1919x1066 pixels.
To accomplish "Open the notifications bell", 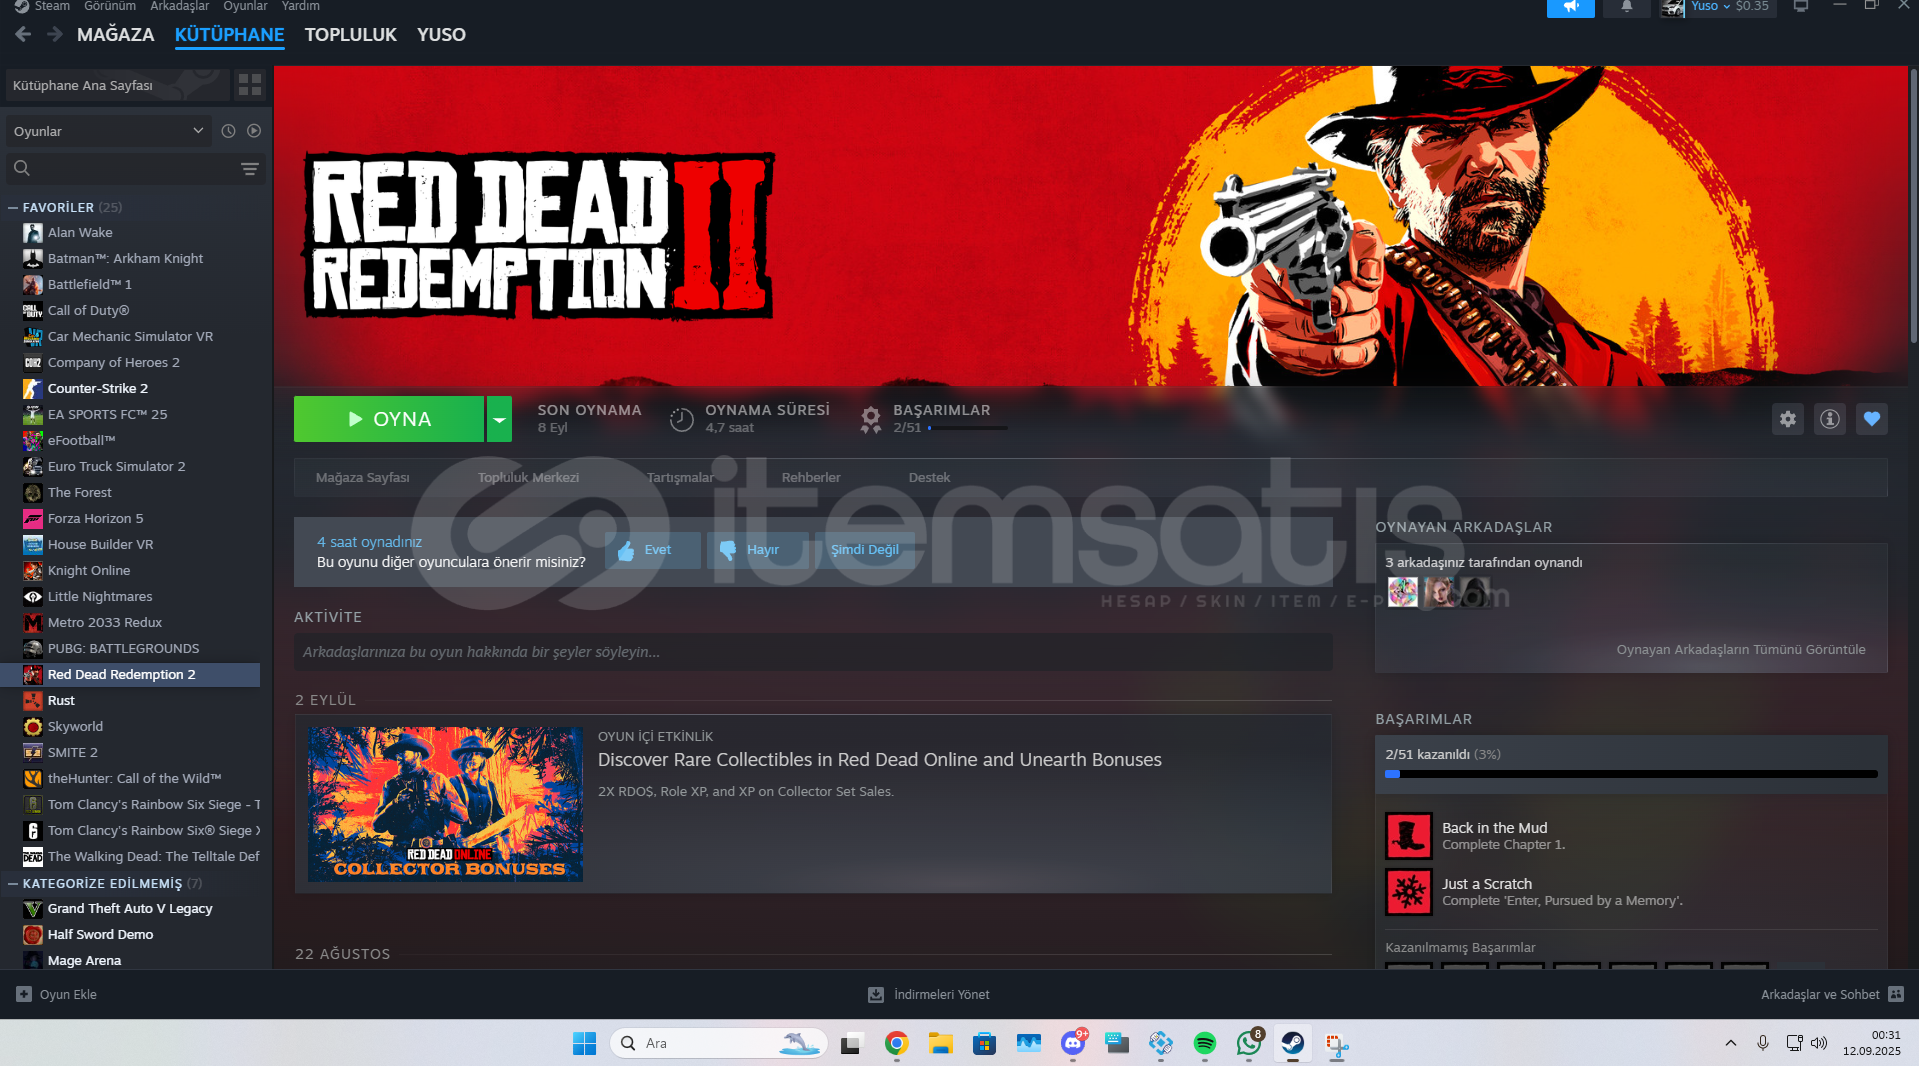I will 1627,7.
